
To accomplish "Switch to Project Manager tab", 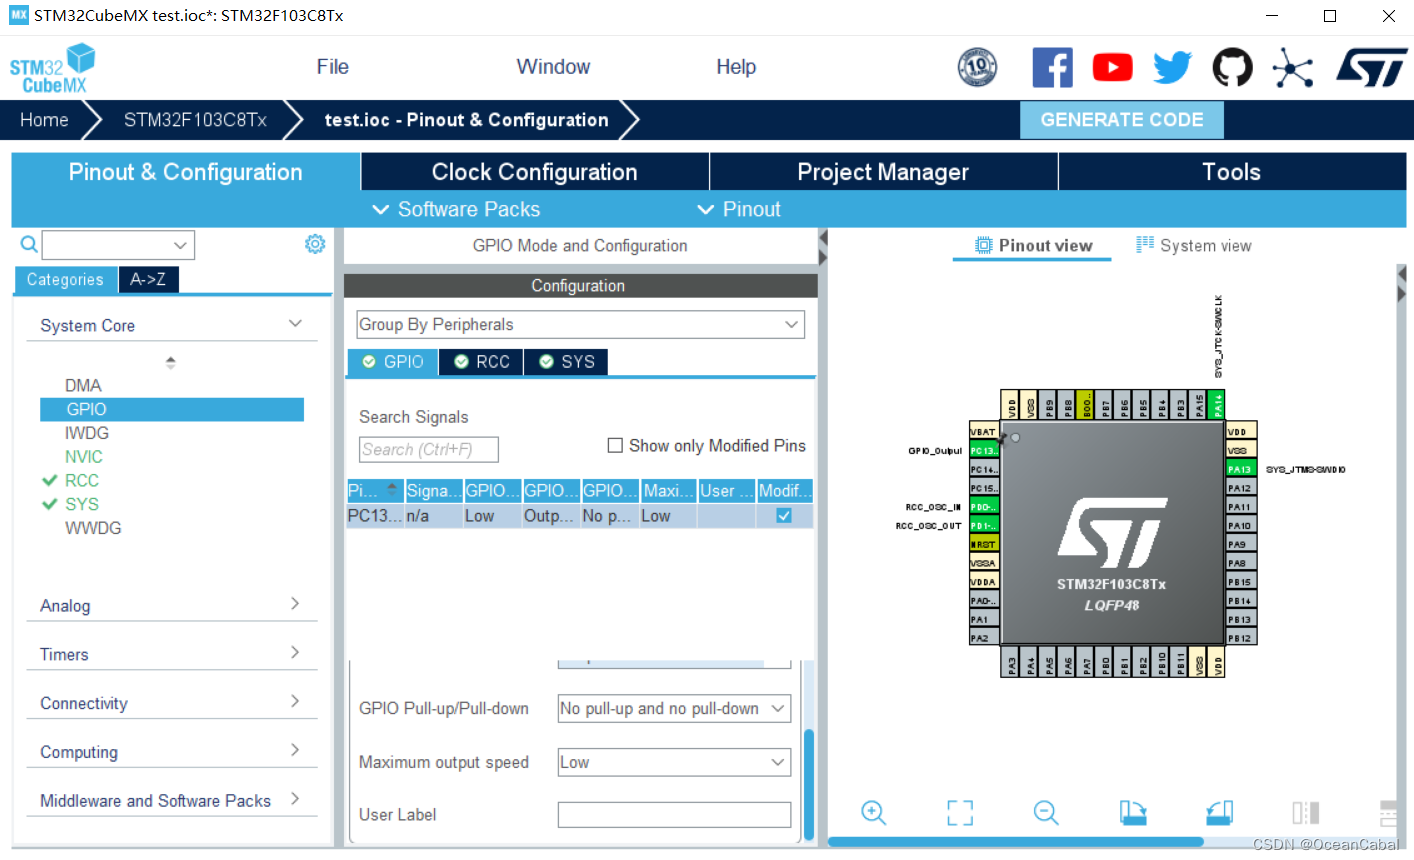I will (883, 172).
